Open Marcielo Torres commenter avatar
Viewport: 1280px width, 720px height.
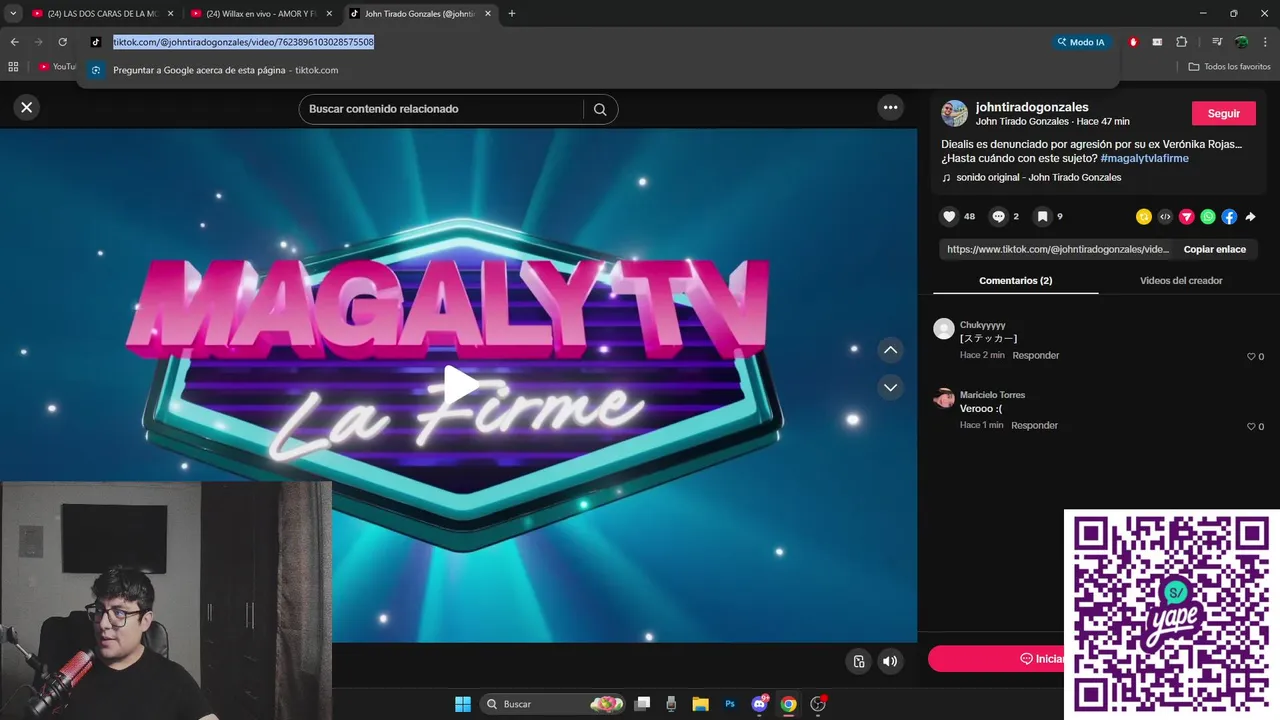[944, 398]
